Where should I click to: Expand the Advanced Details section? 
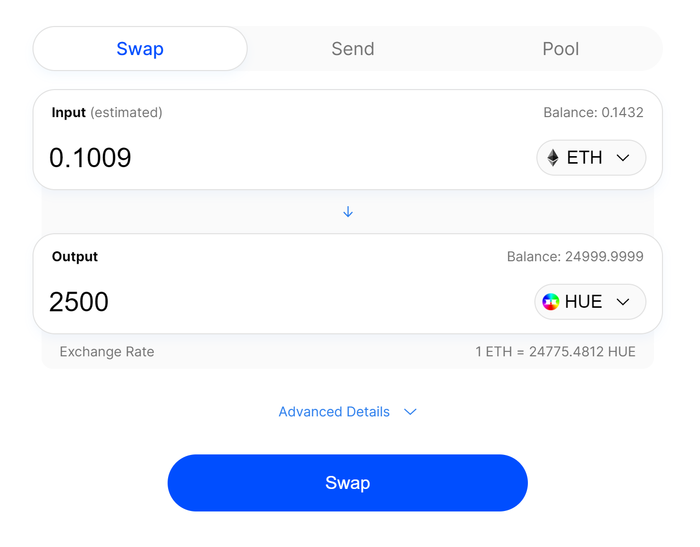[x=347, y=412]
